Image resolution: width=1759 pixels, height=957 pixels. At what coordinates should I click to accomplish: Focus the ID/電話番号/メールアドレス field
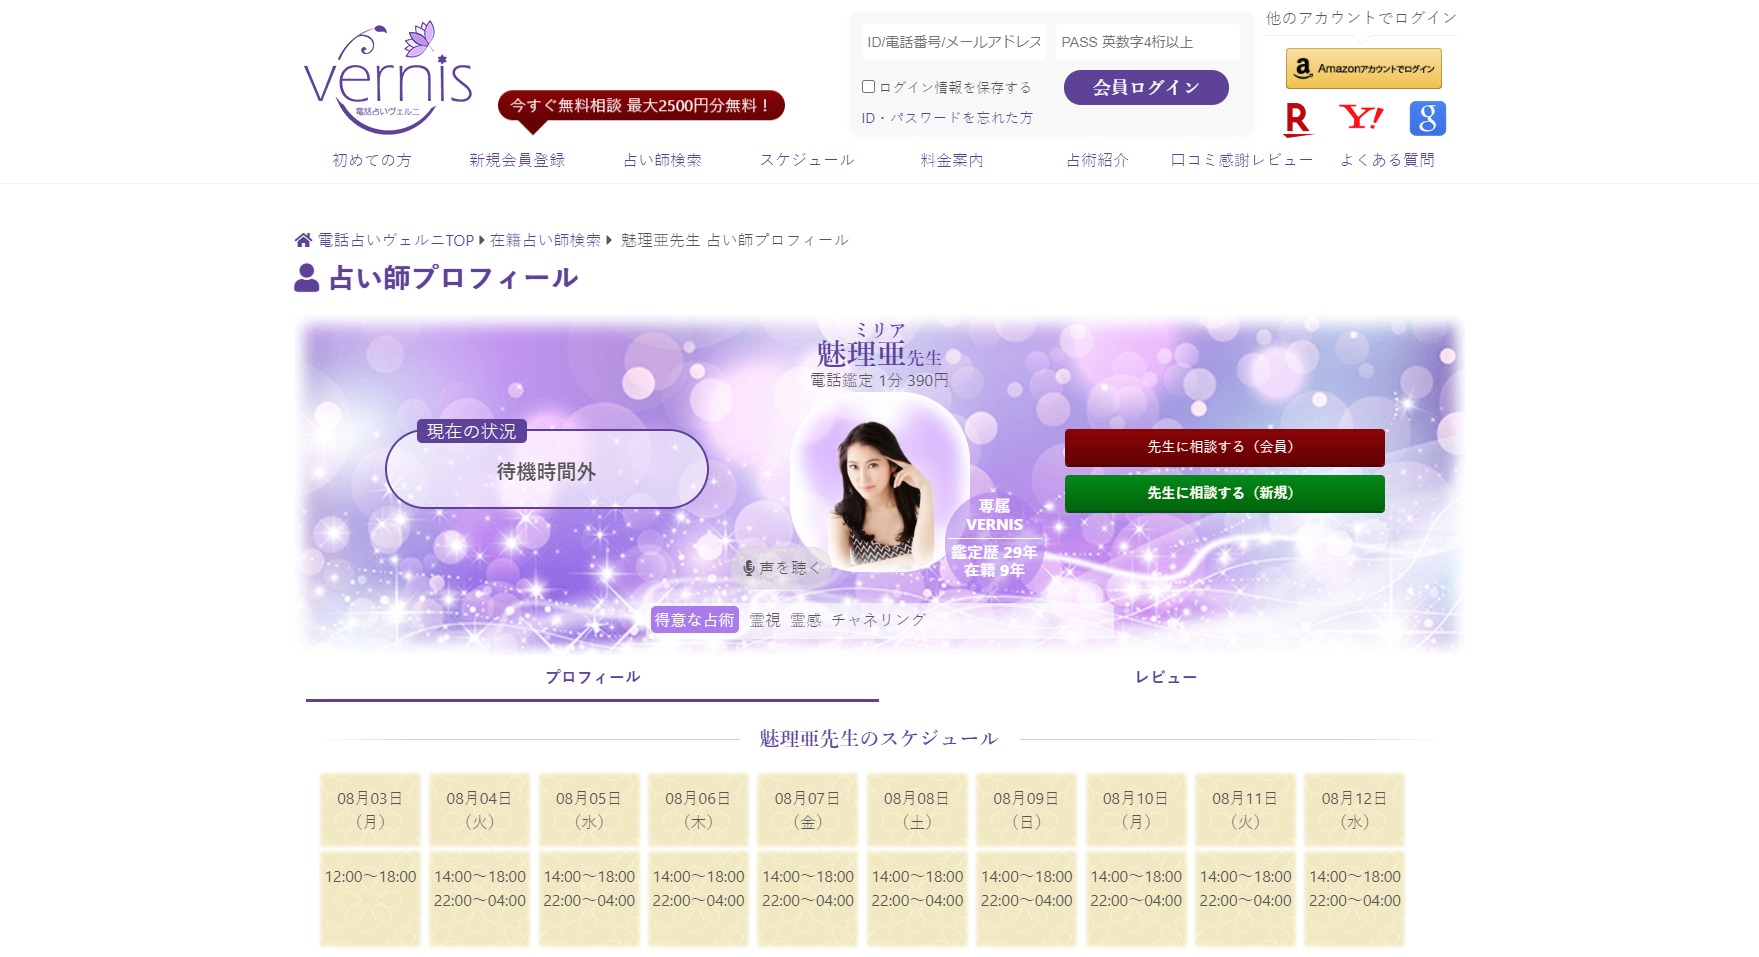pos(953,42)
